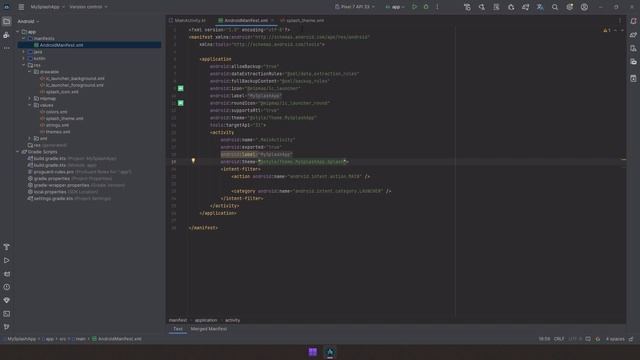This screenshot has width=640, height=360.
Task: Collapse the Gradle Scripts node
Action: pos(18,152)
